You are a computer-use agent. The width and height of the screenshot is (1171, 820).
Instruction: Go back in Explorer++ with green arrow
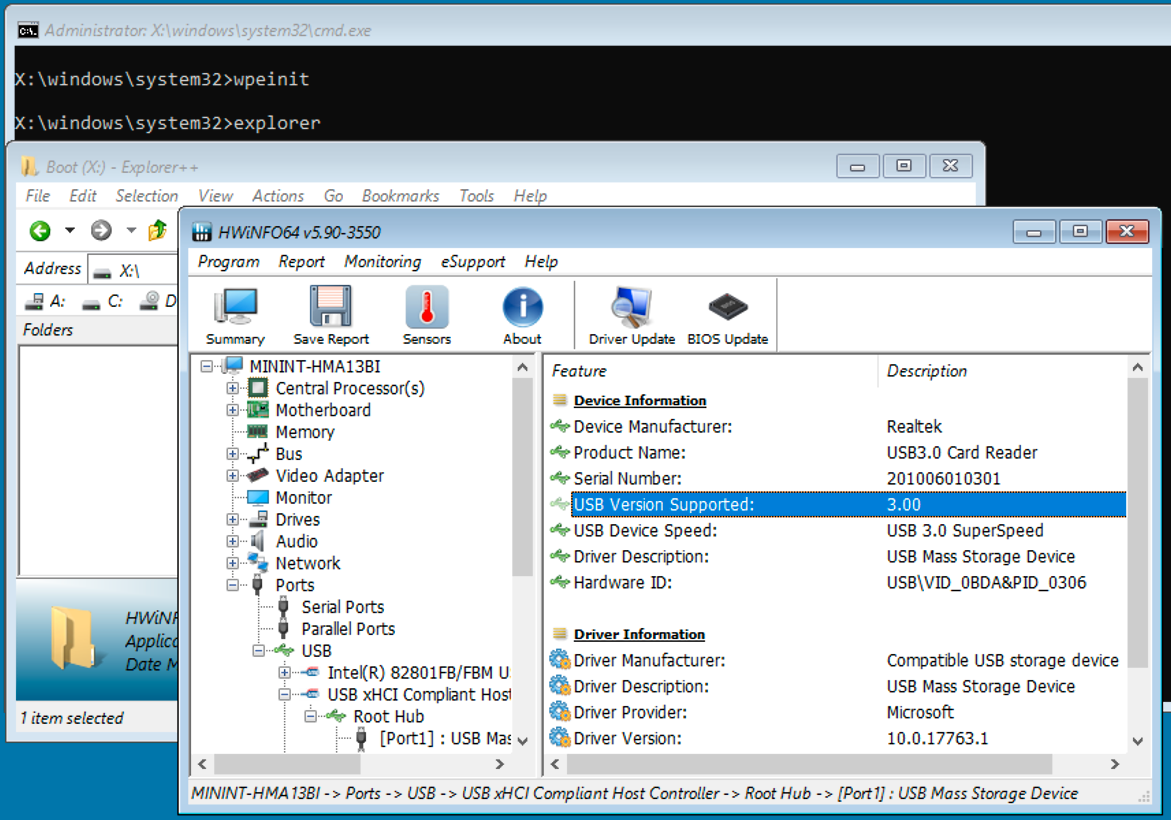(x=40, y=231)
